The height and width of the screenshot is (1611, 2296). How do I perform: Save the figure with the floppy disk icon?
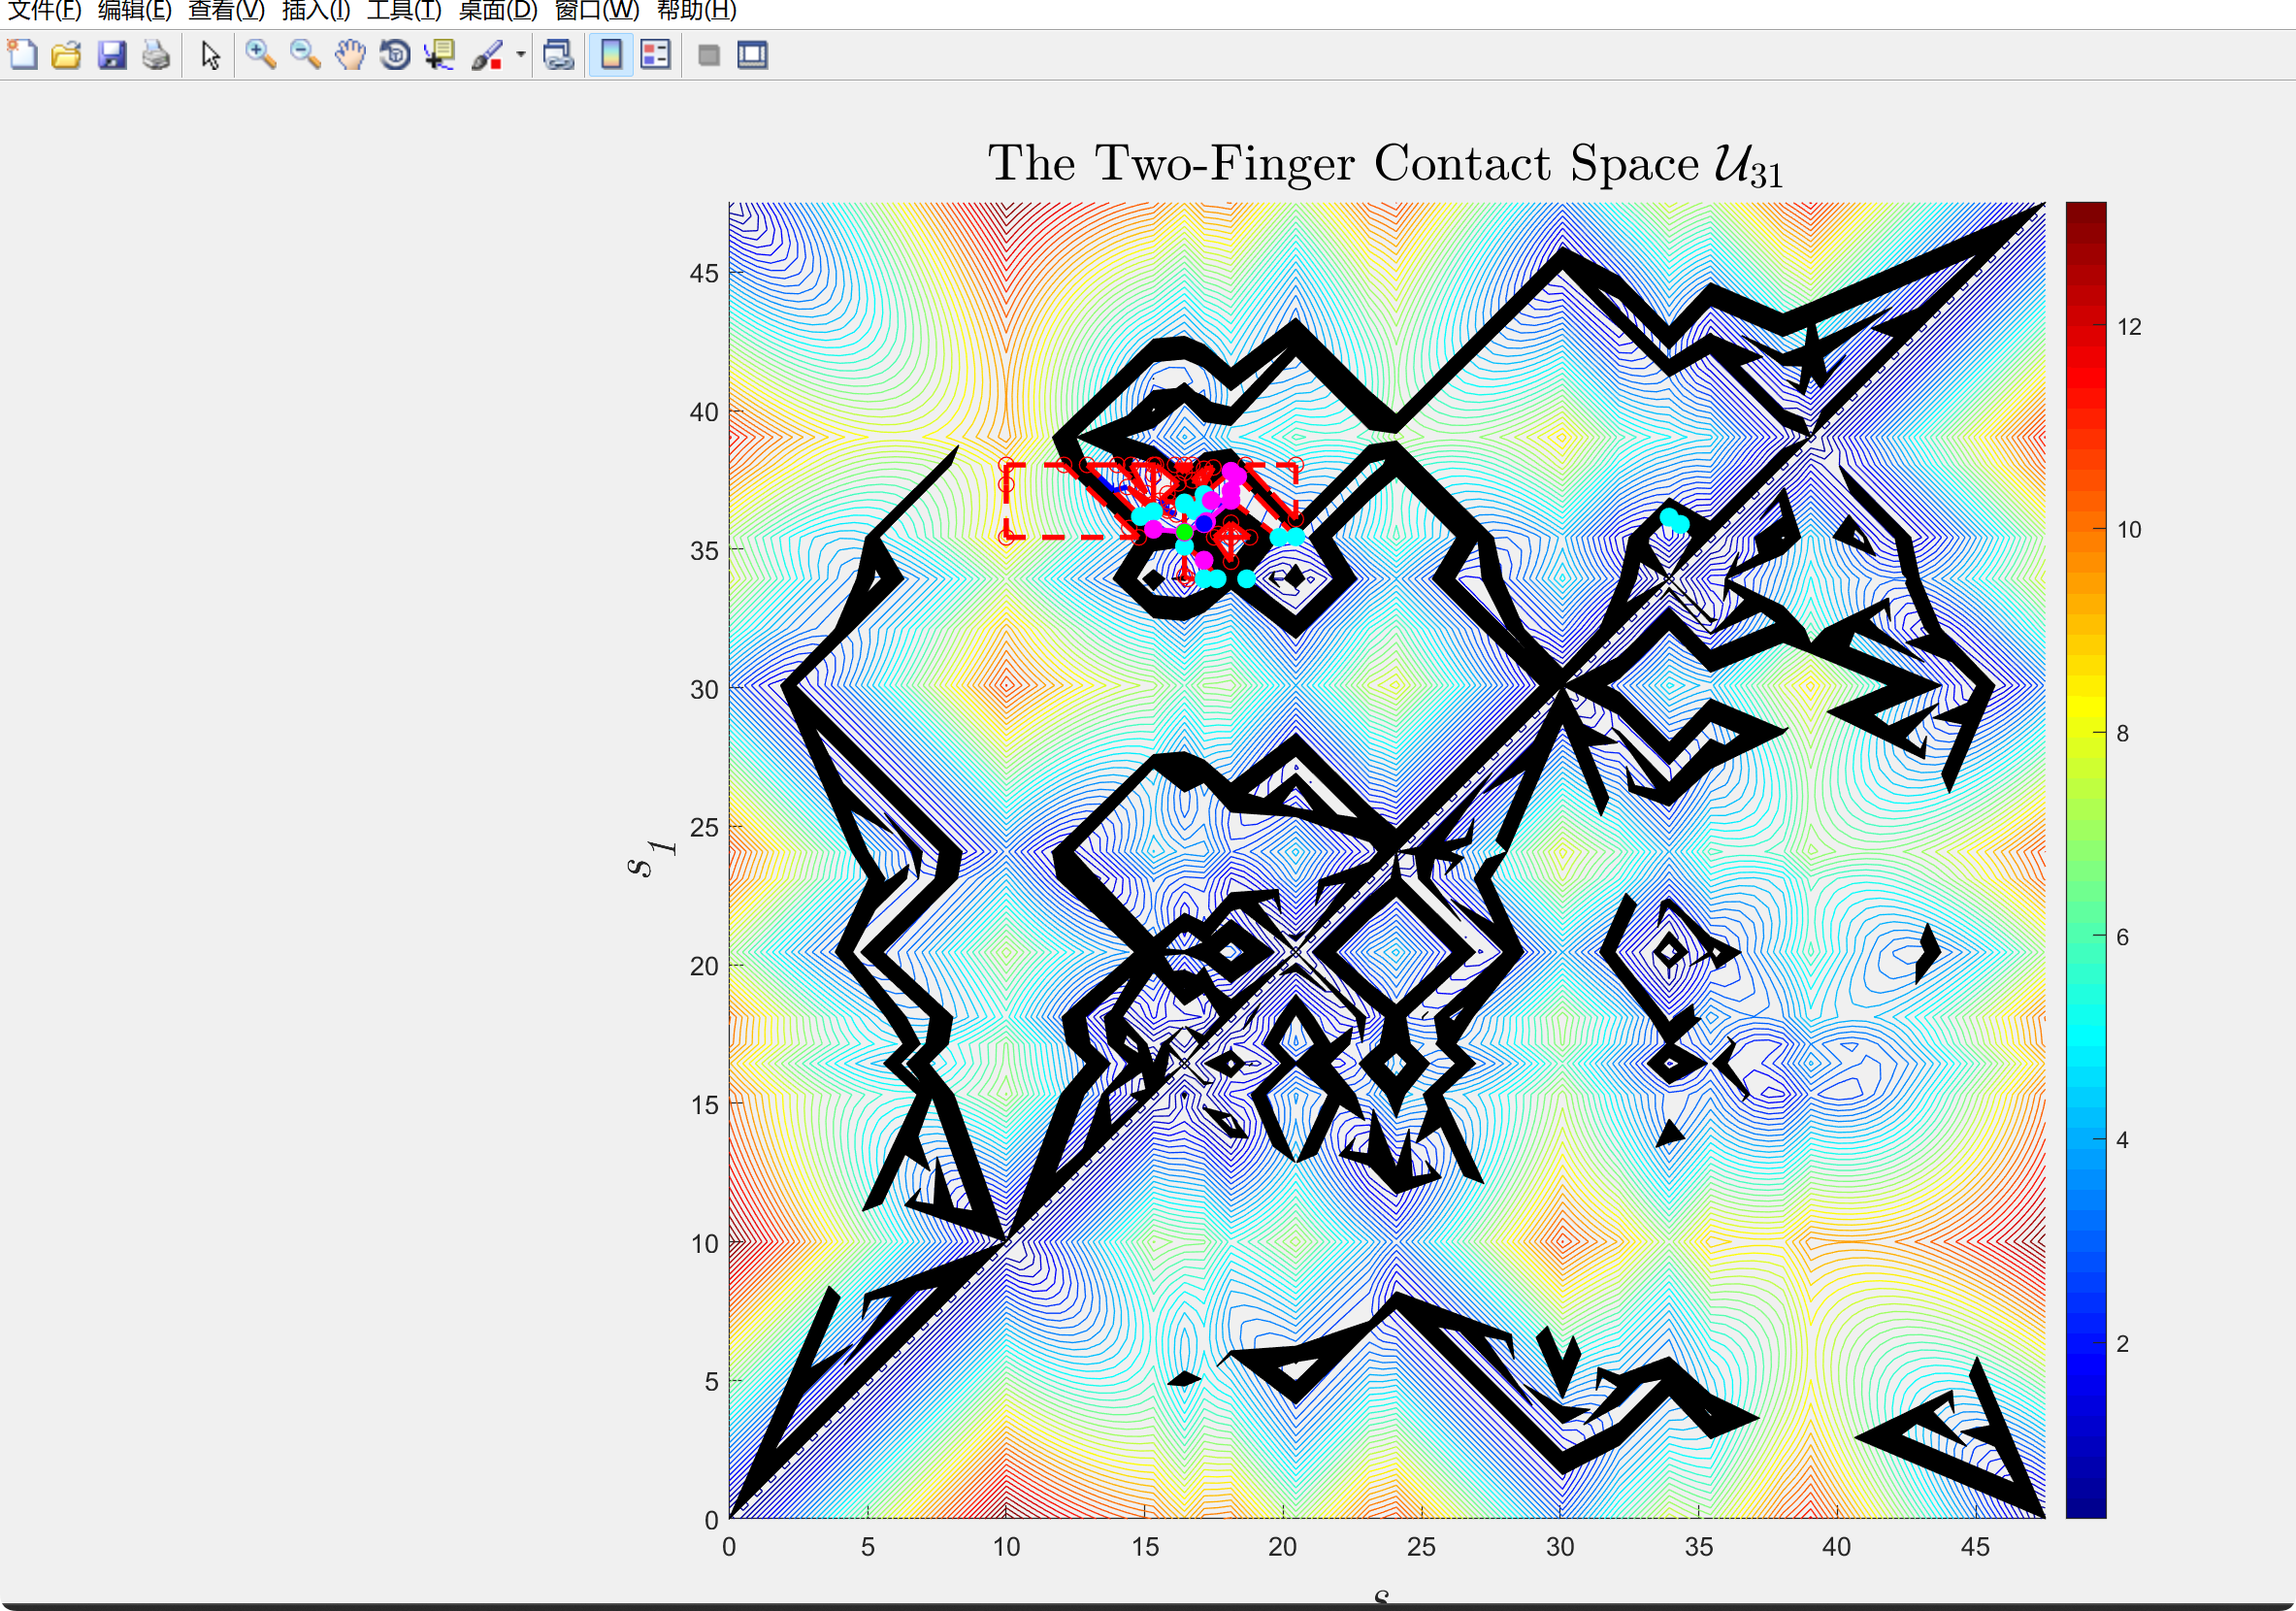[x=111, y=55]
